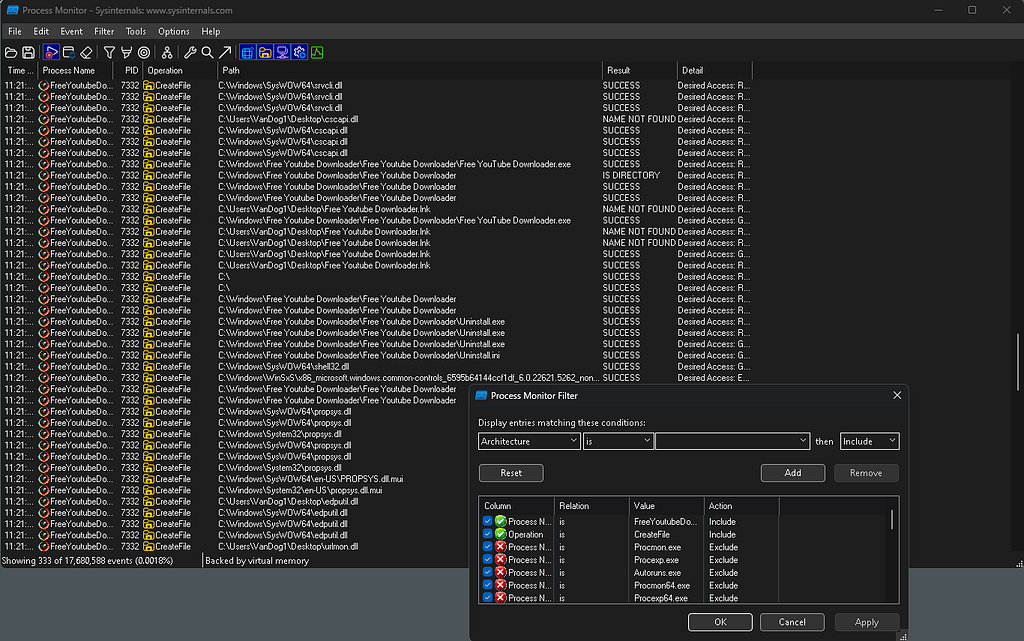The image size is (1024, 641).
Task: Open Event Properties wrench icon
Action: [x=190, y=53]
